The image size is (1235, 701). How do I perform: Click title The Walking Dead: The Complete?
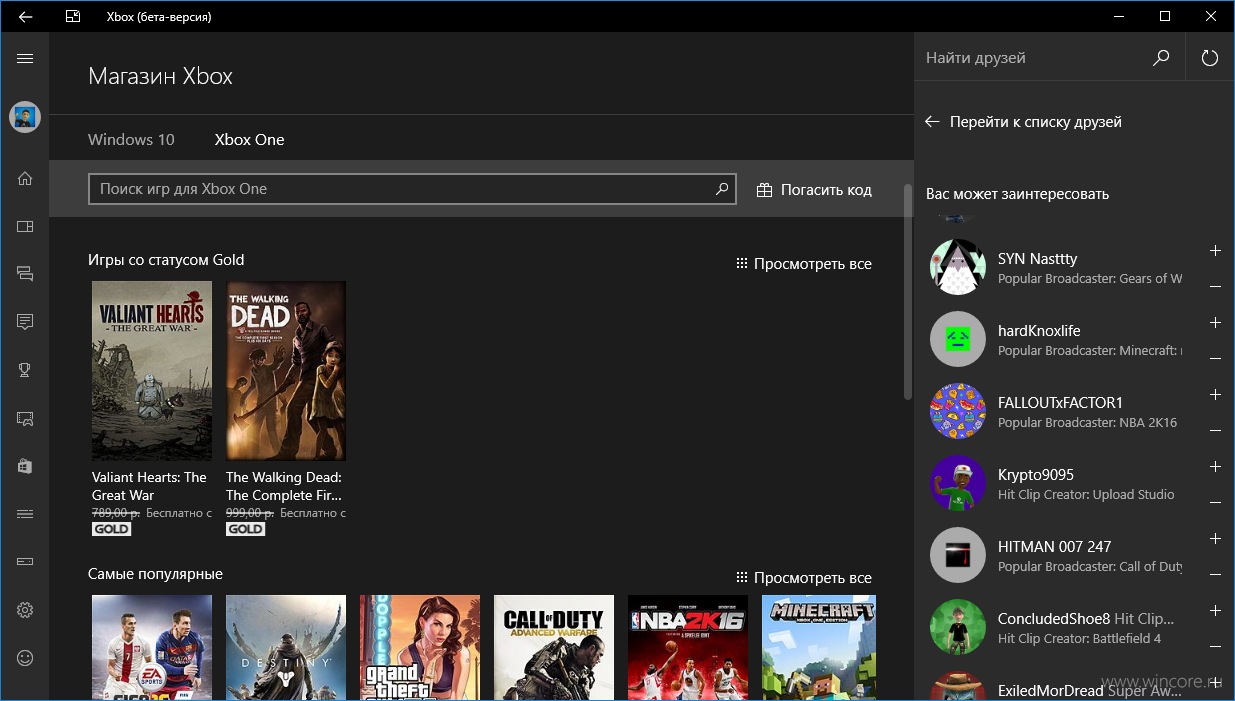(284, 486)
